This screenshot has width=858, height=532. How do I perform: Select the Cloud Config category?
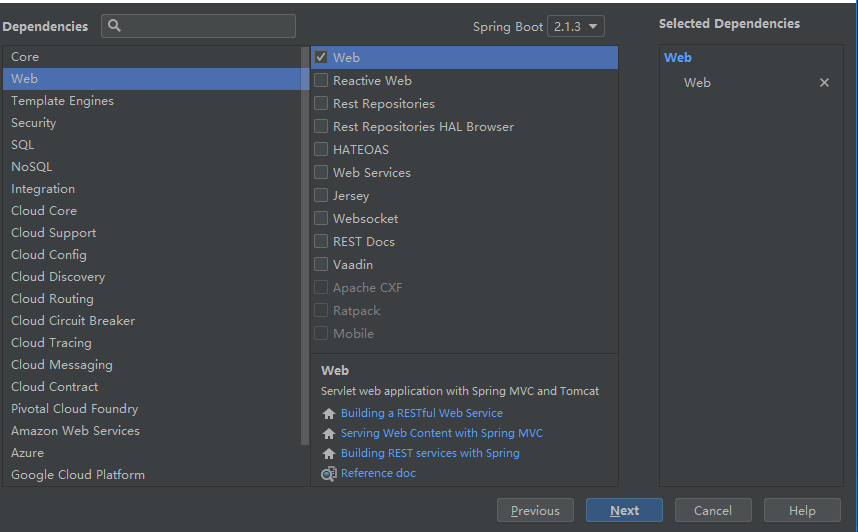point(152,255)
